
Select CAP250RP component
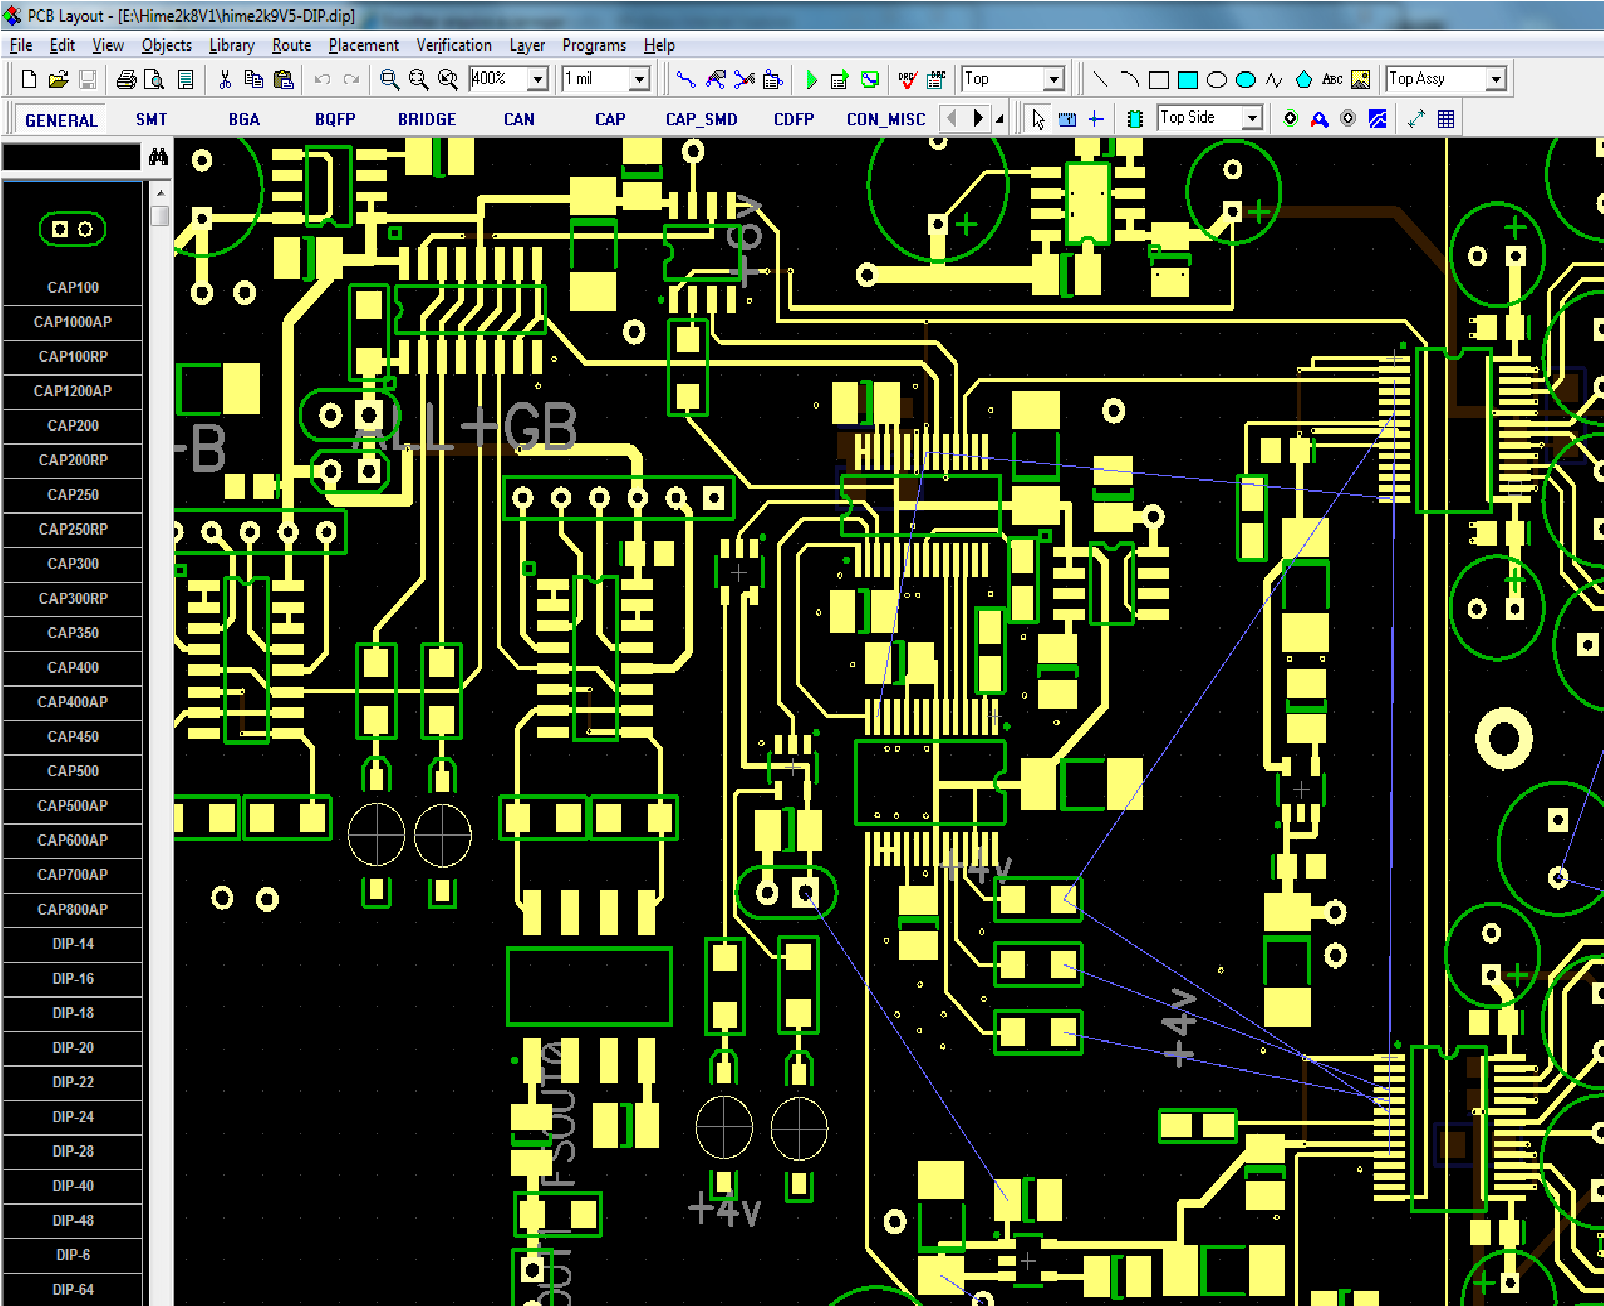pyautogui.click(x=73, y=529)
